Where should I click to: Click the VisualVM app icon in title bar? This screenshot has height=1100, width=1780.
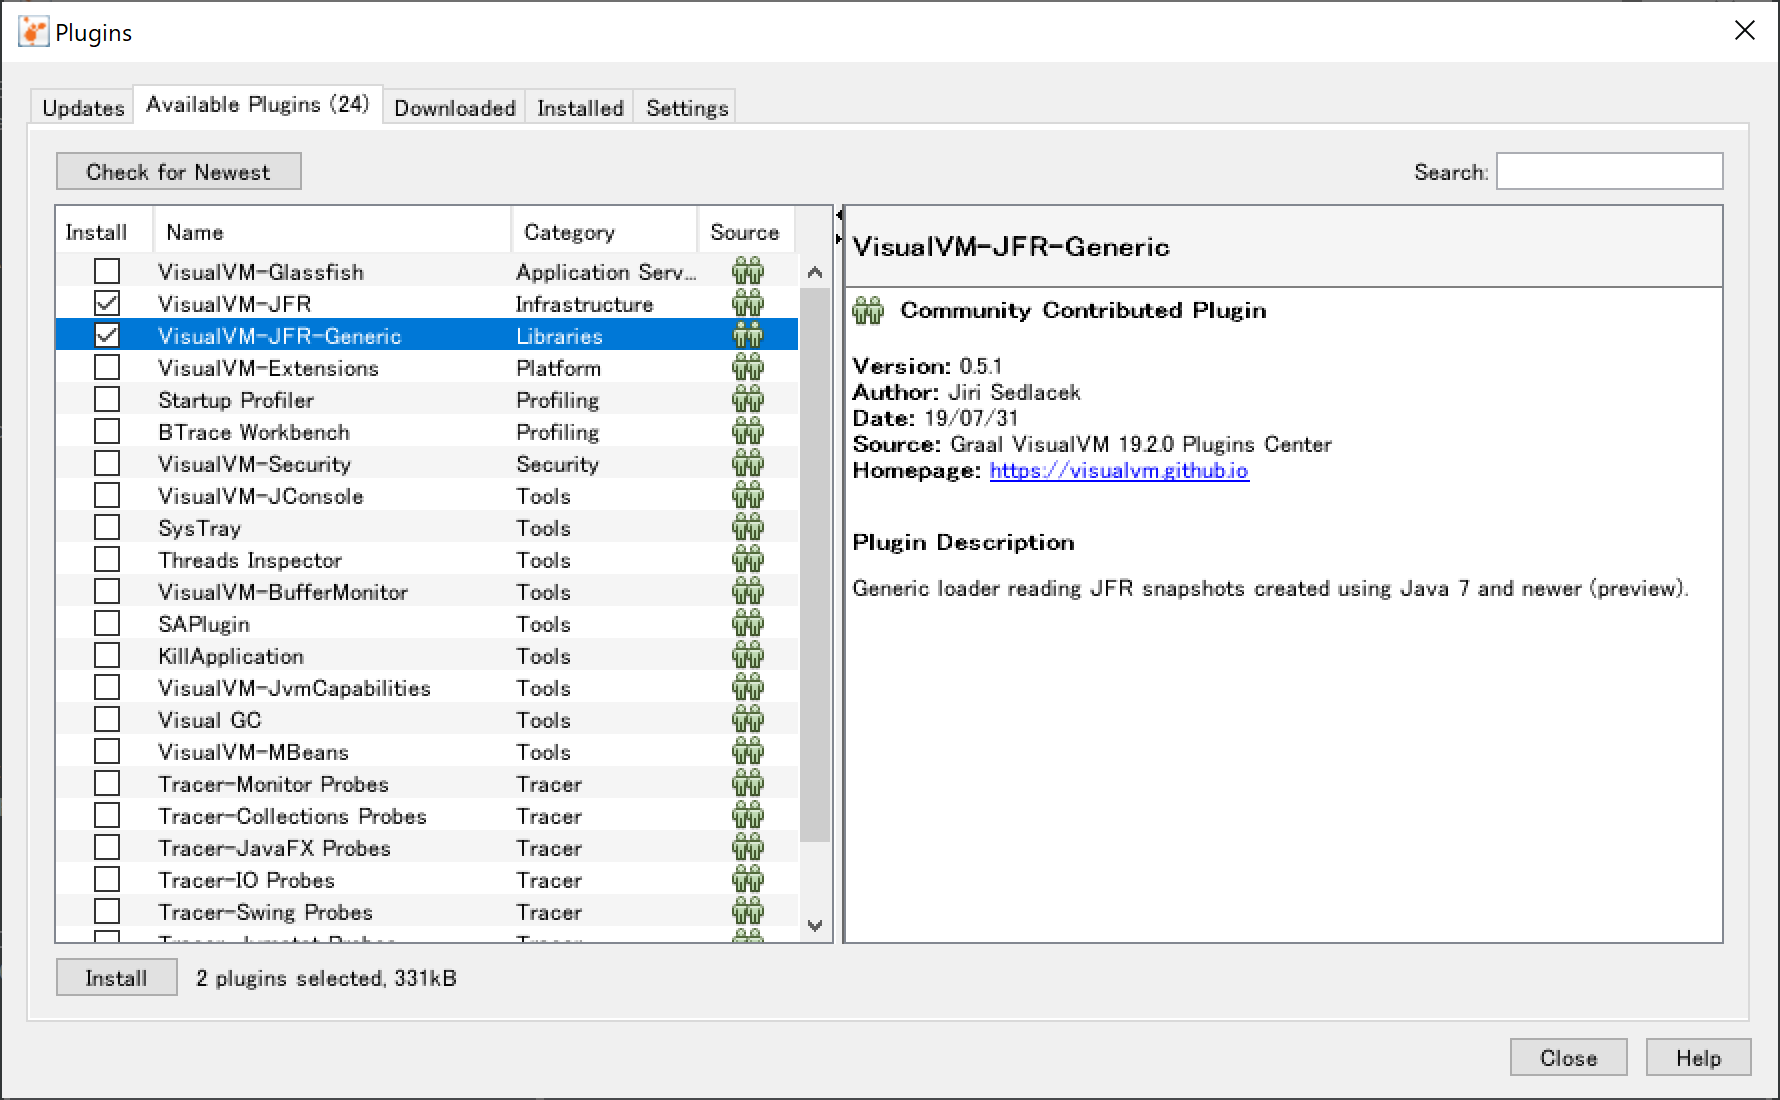tap(33, 32)
